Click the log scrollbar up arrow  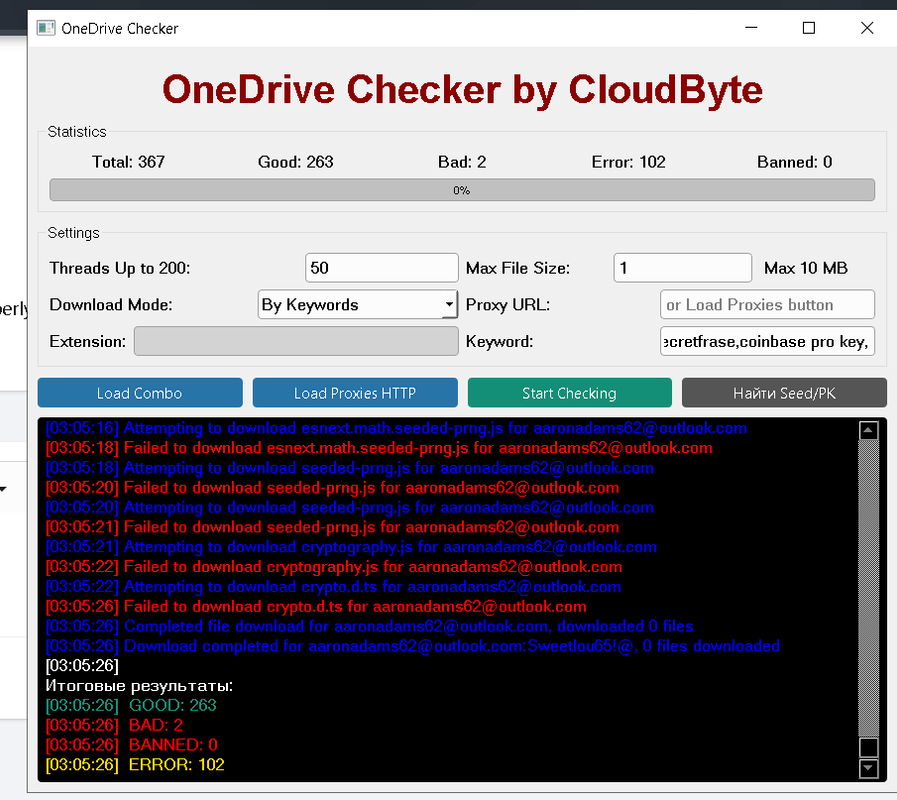(868, 430)
